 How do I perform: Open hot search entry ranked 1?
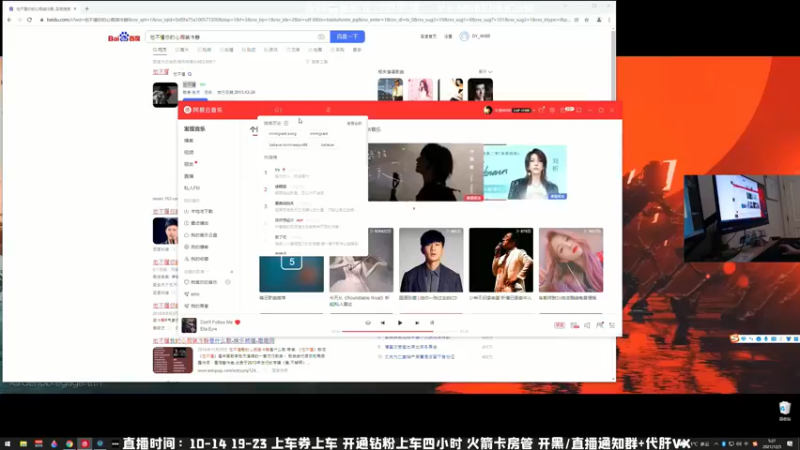click(311, 172)
